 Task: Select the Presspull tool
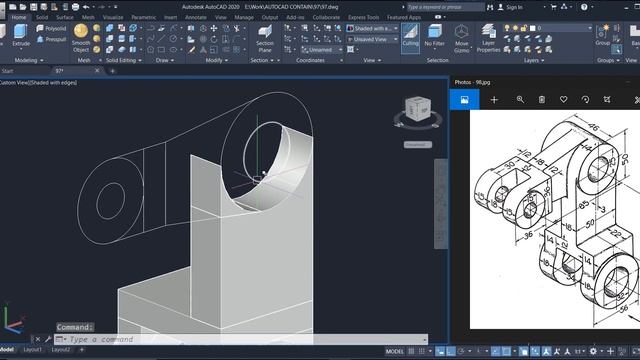51,40
